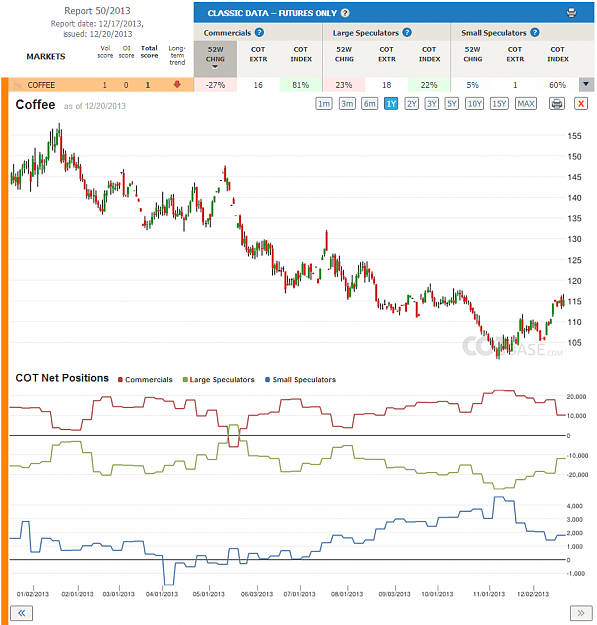The image size is (597, 625).
Task: Click the red long-term trend down arrow
Action: pyautogui.click(x=177, y=85)
